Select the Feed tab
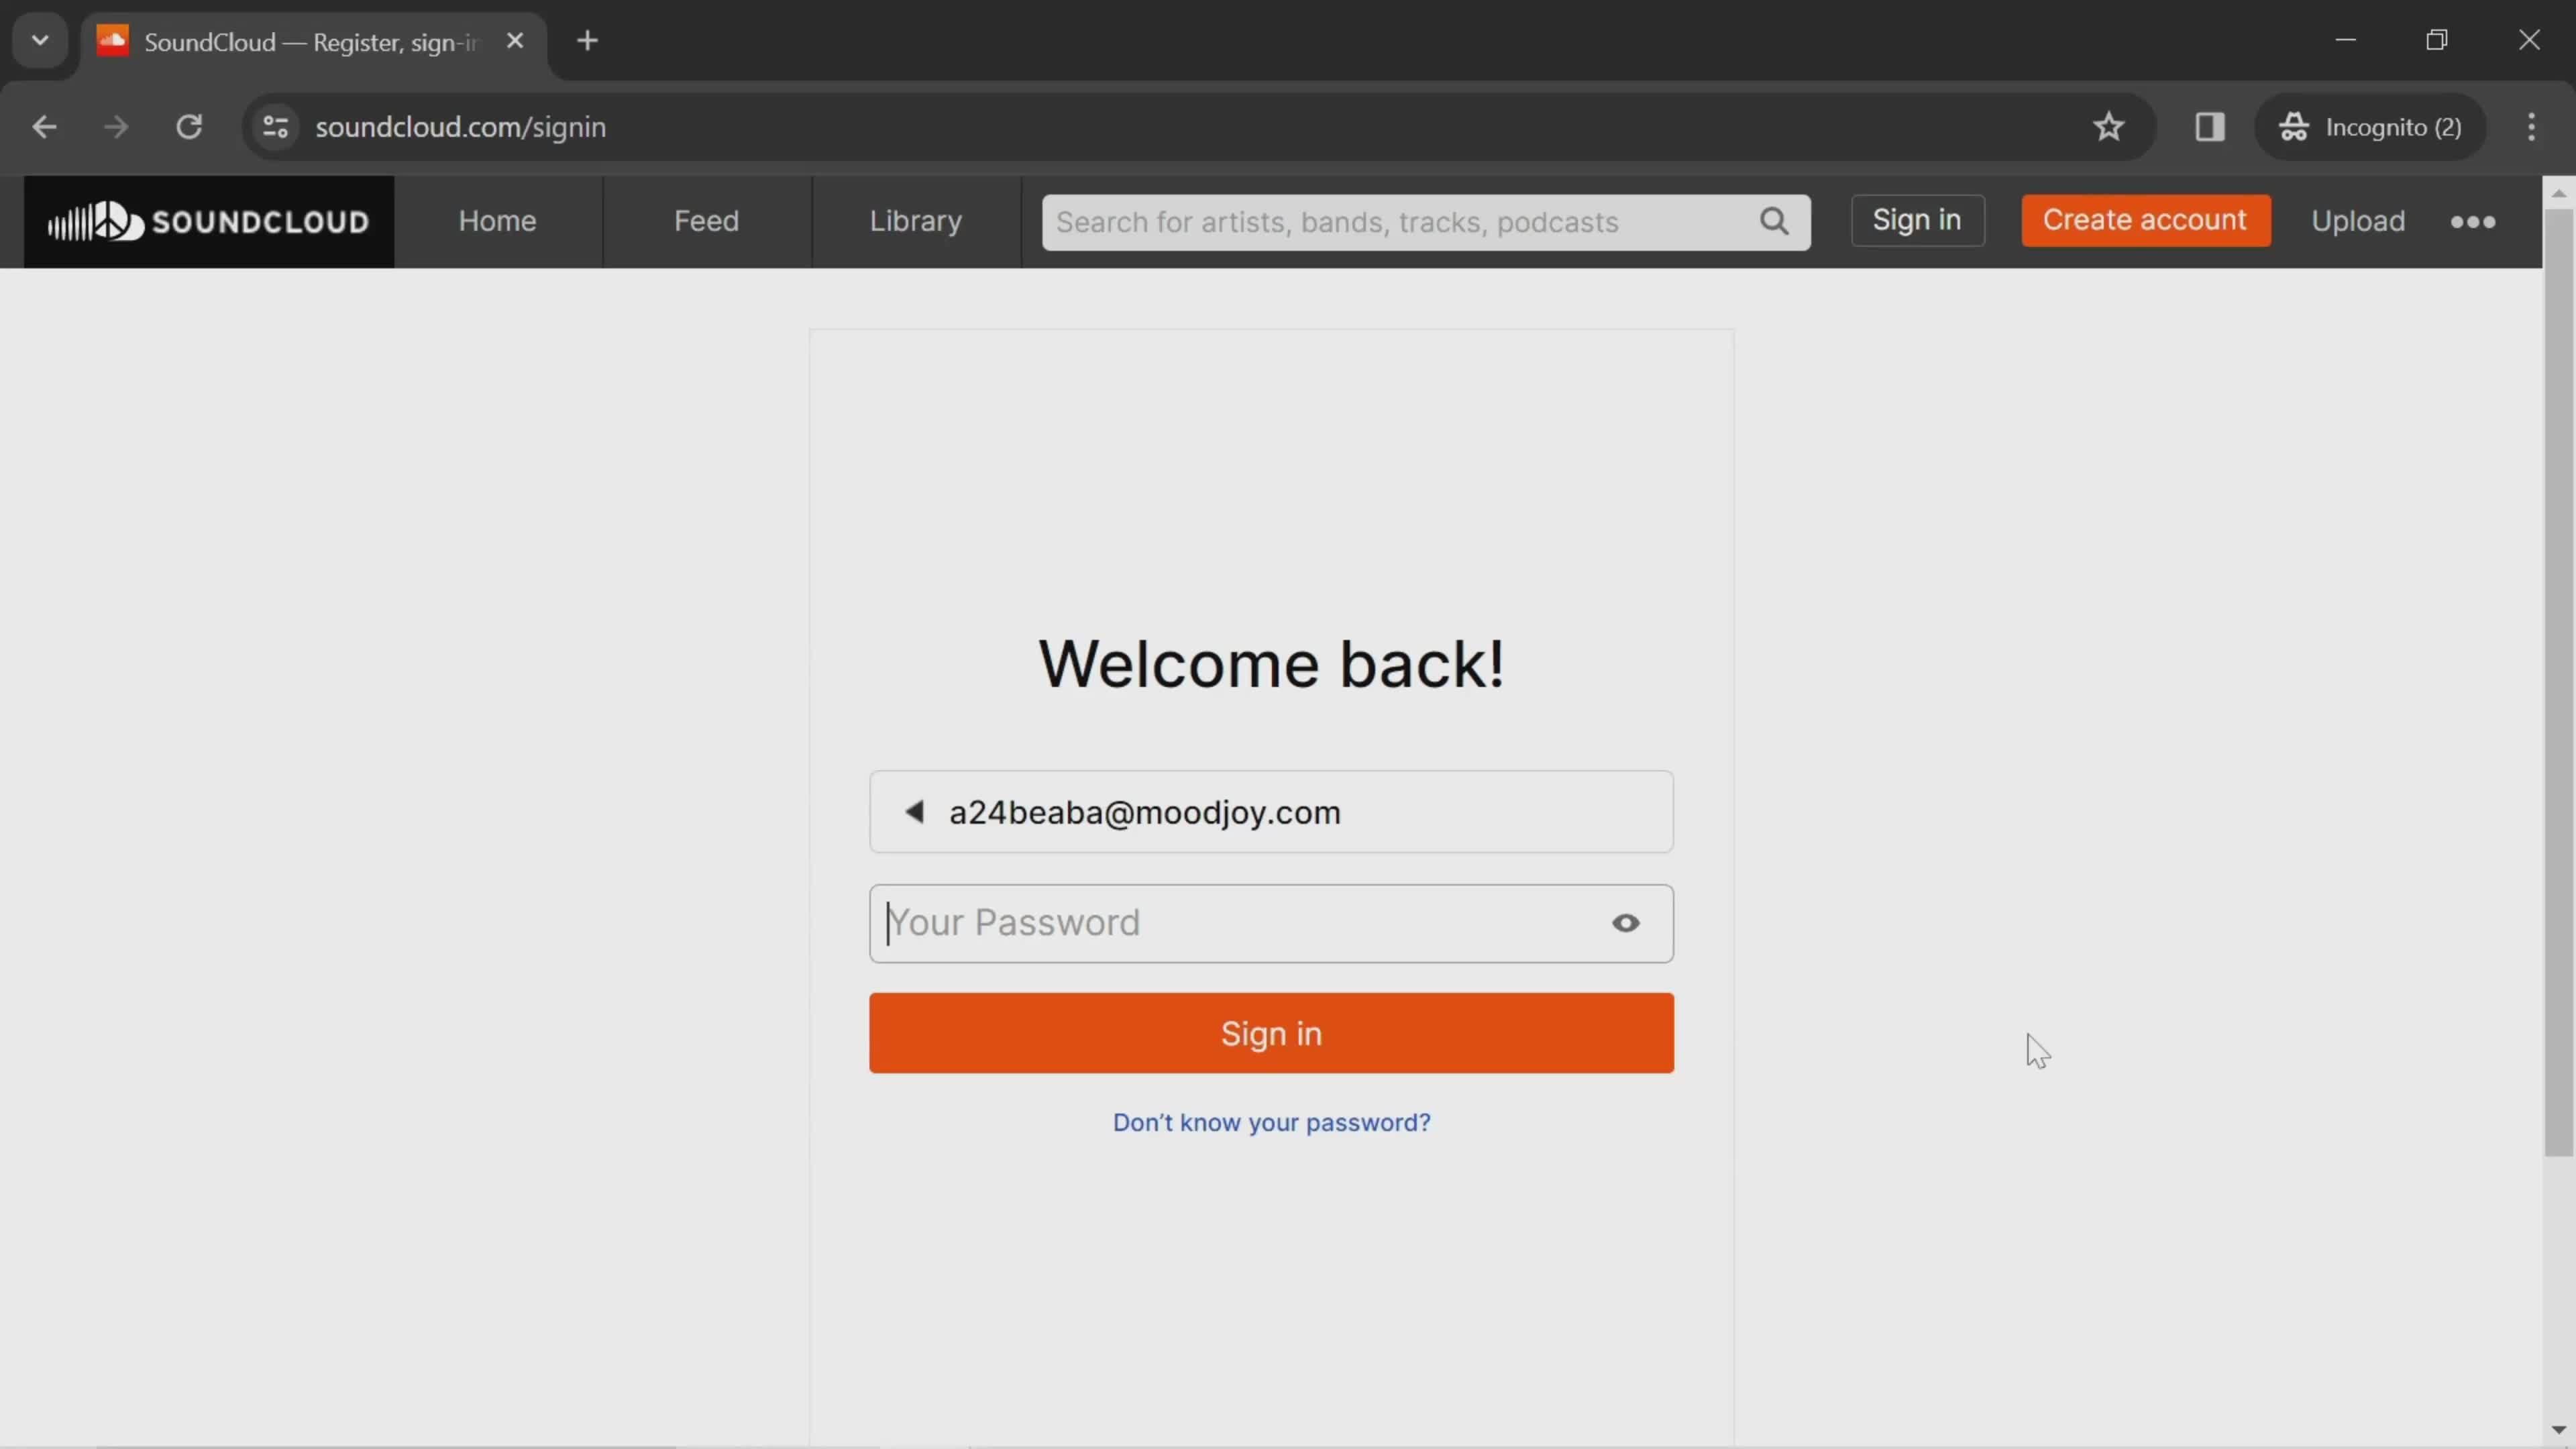2576x1449 pixels. pos(706,219)
